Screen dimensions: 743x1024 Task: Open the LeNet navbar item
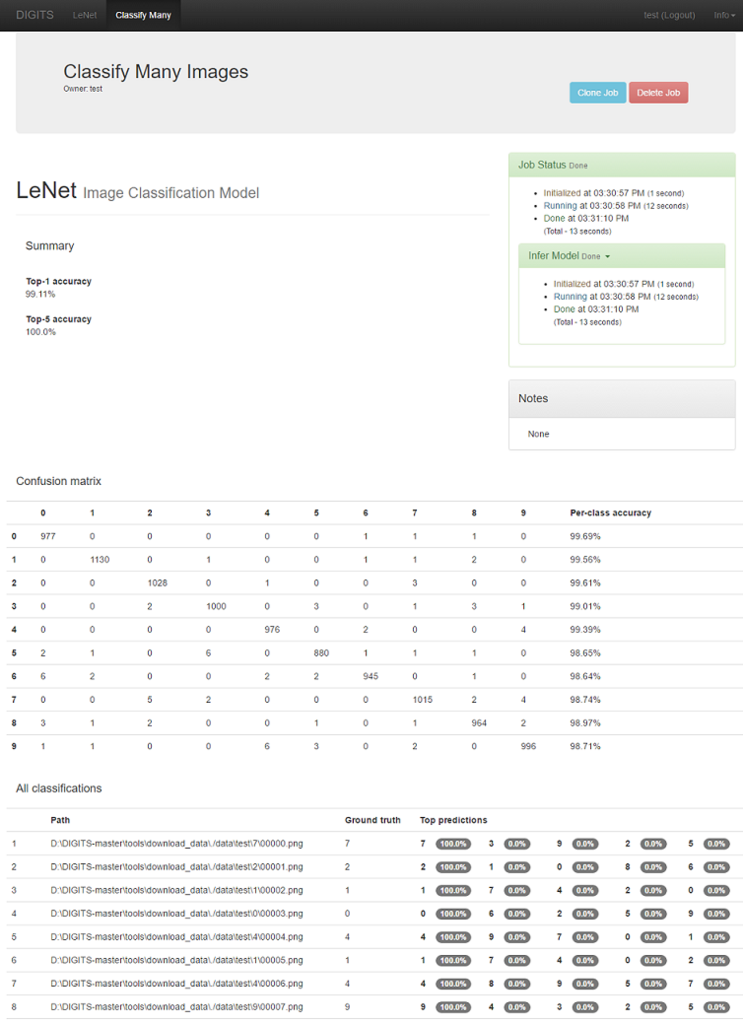[x=85, y=15]
